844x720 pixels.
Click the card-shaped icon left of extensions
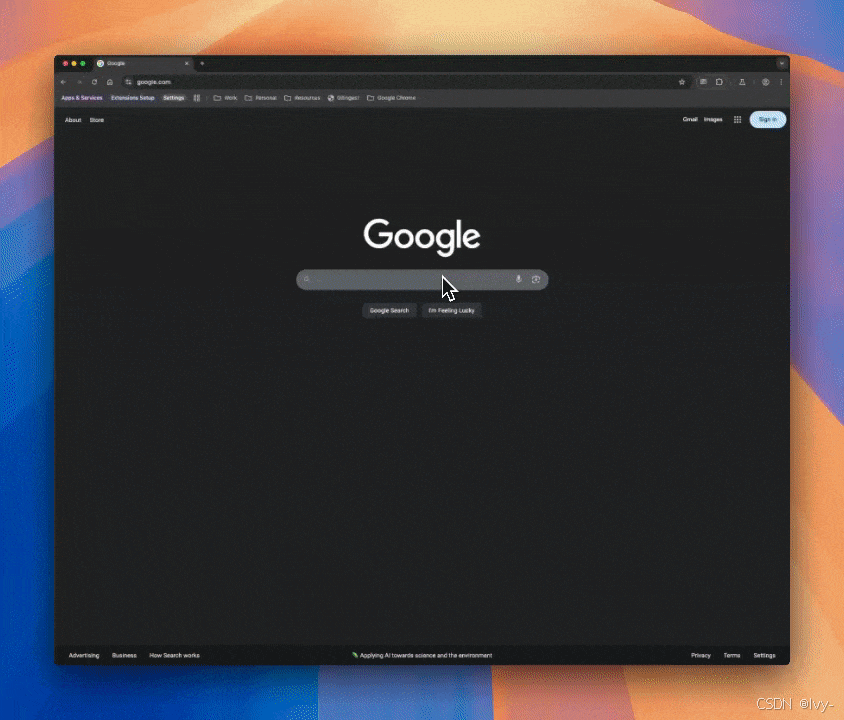(703, 82)
